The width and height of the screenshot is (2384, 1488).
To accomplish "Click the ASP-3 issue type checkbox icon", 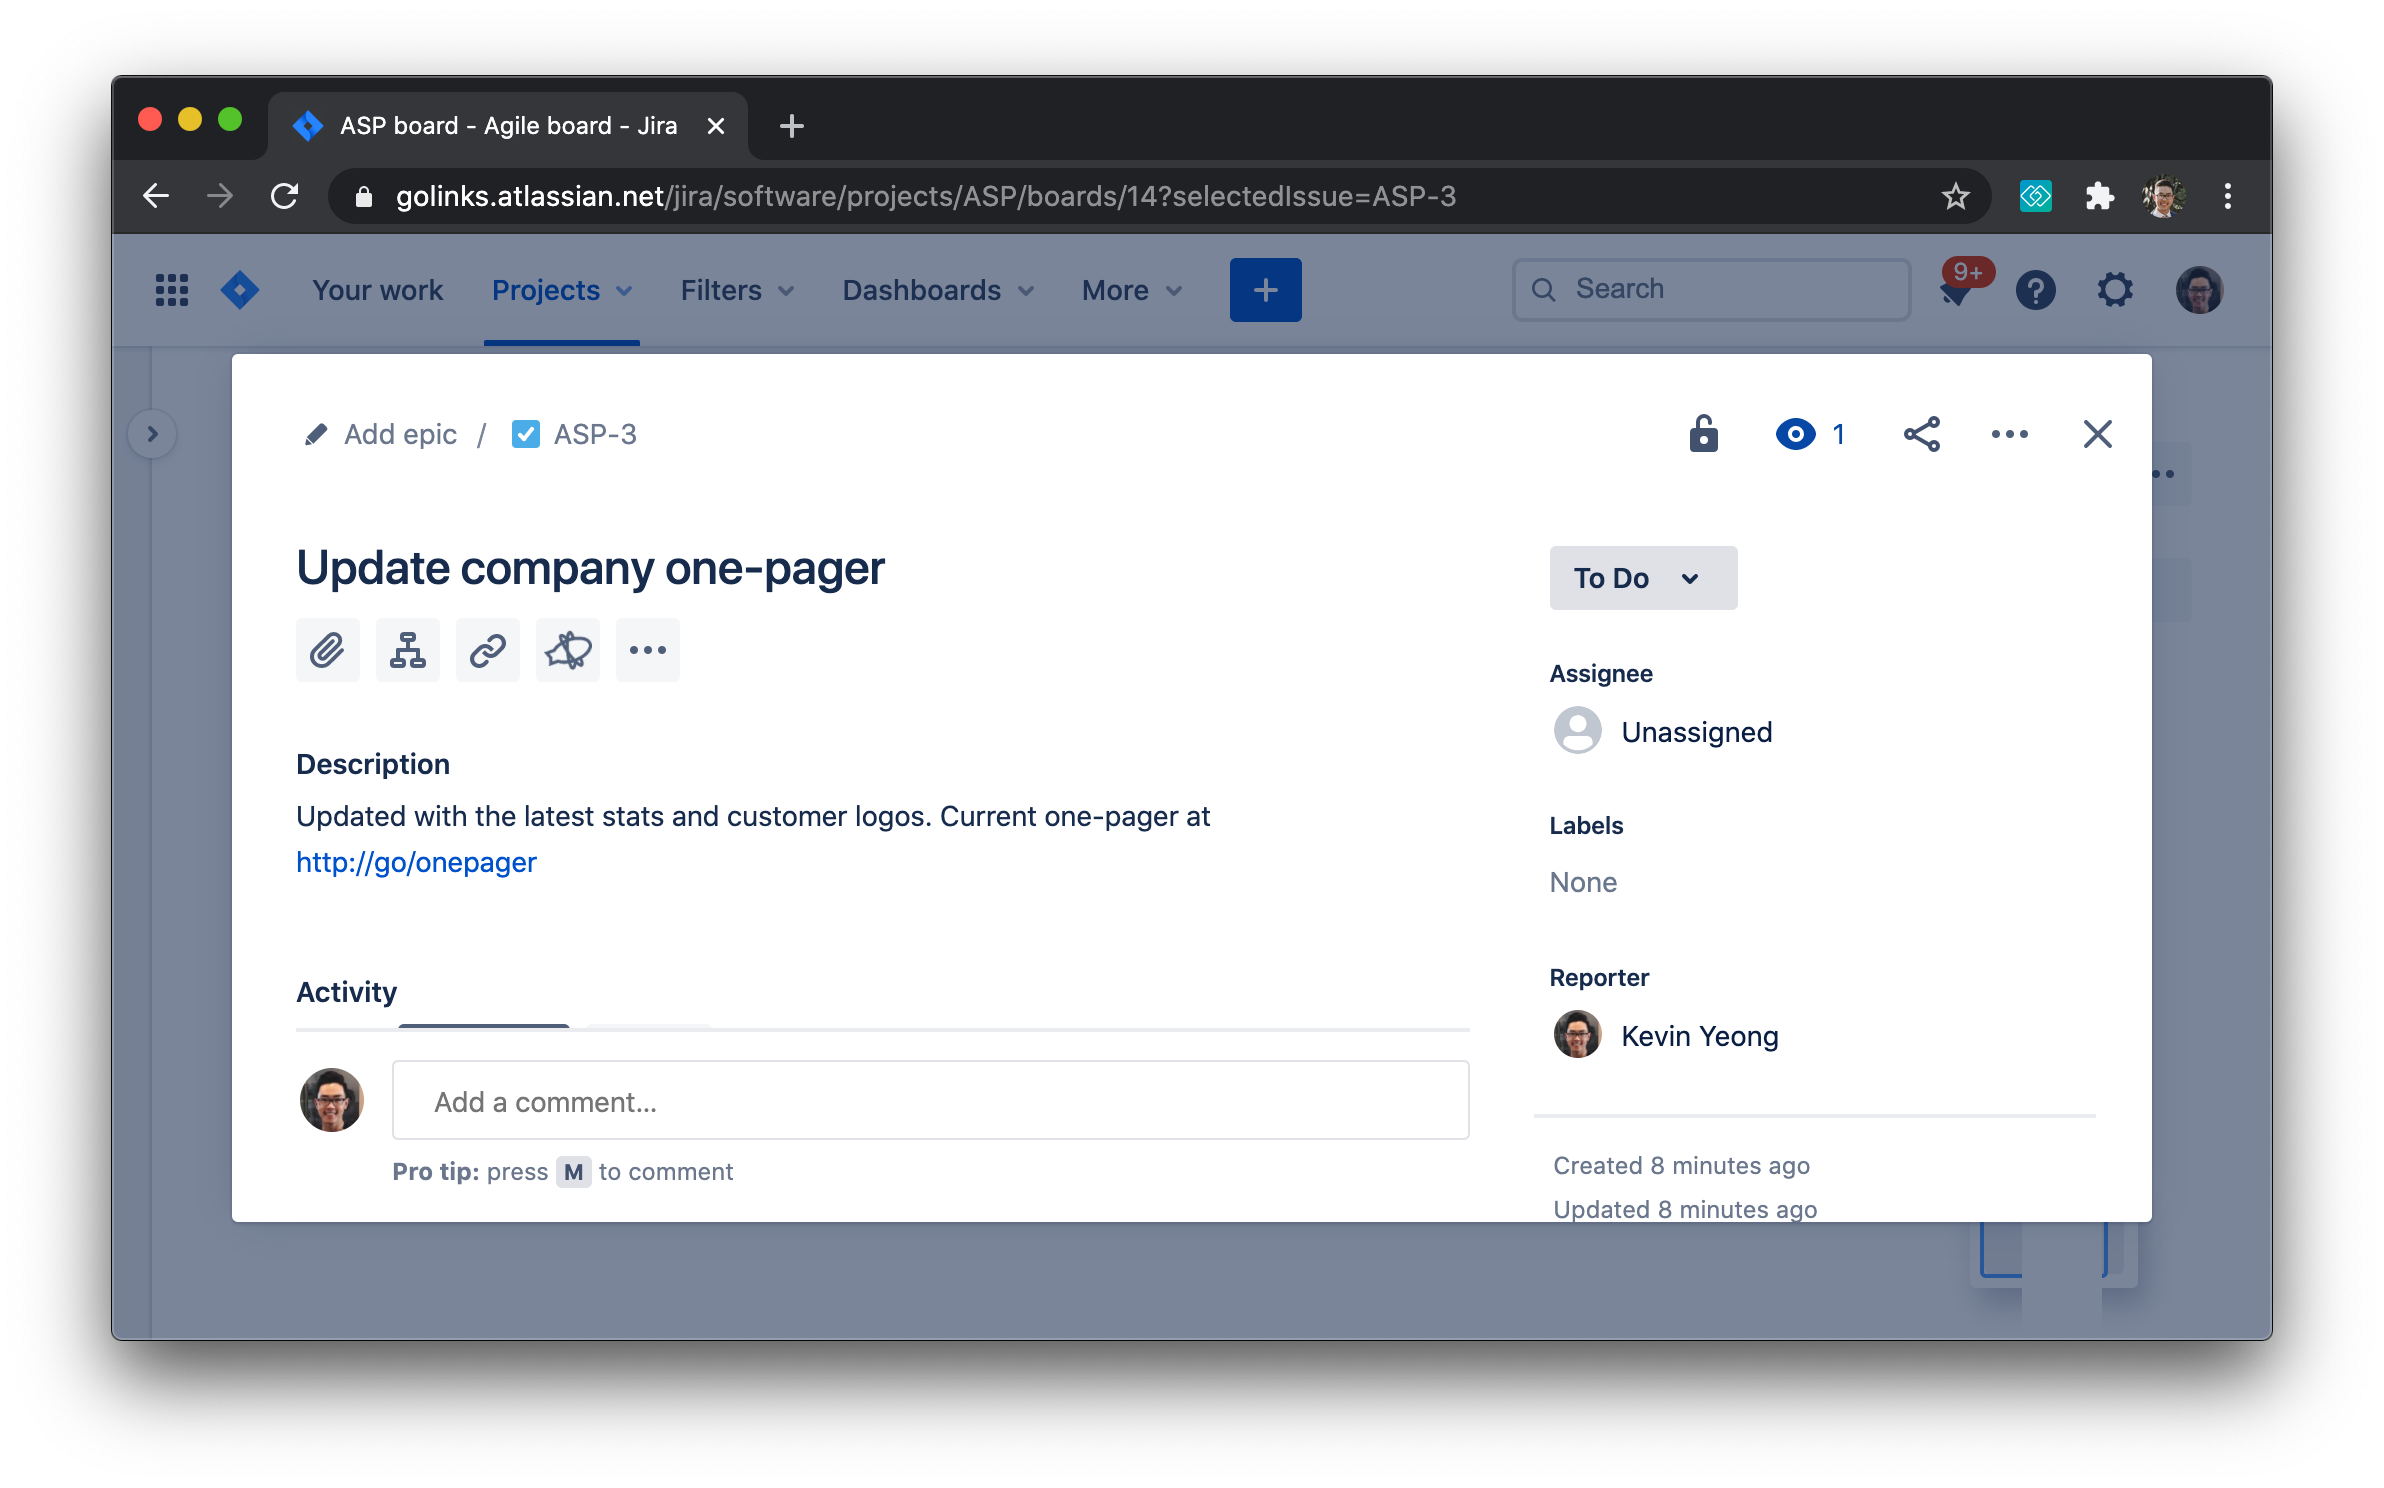I will click(x=526, y=434).
